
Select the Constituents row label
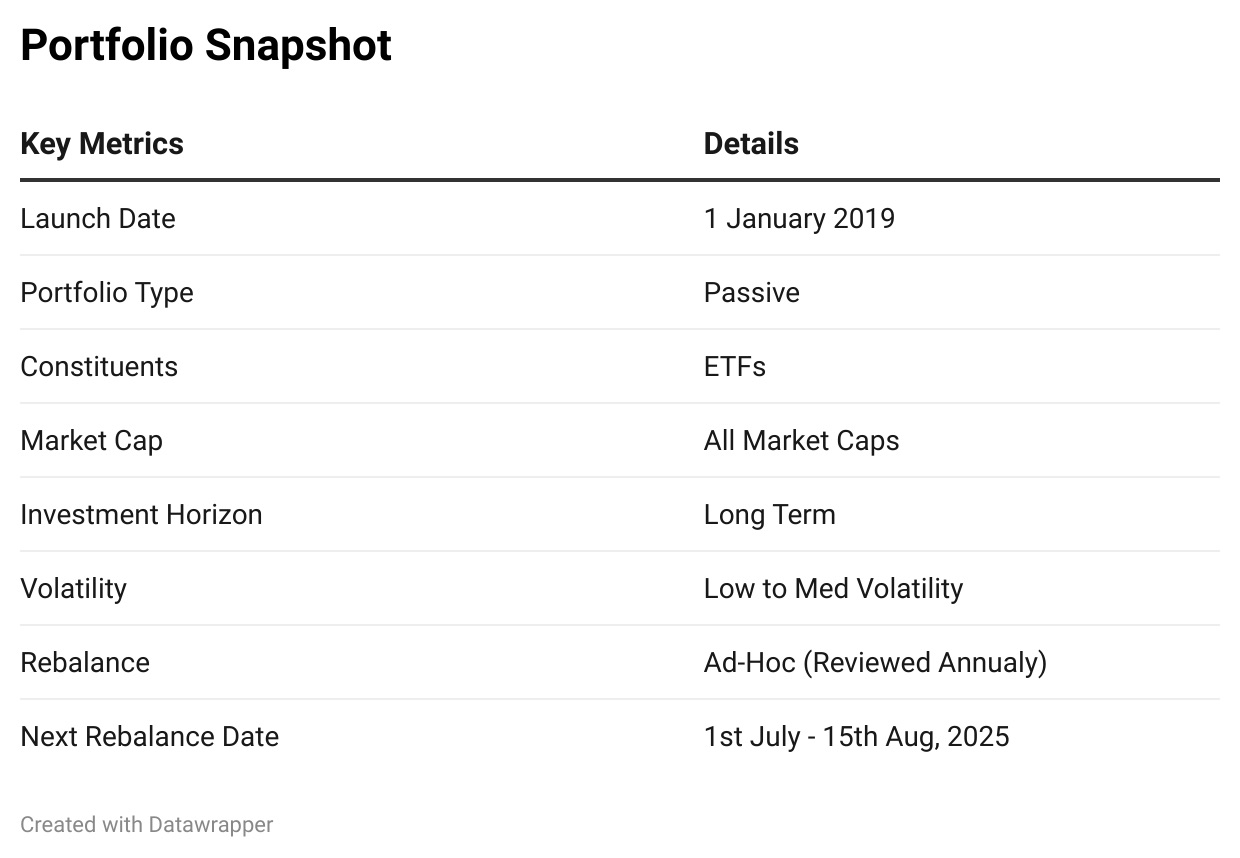coord(99,366)
